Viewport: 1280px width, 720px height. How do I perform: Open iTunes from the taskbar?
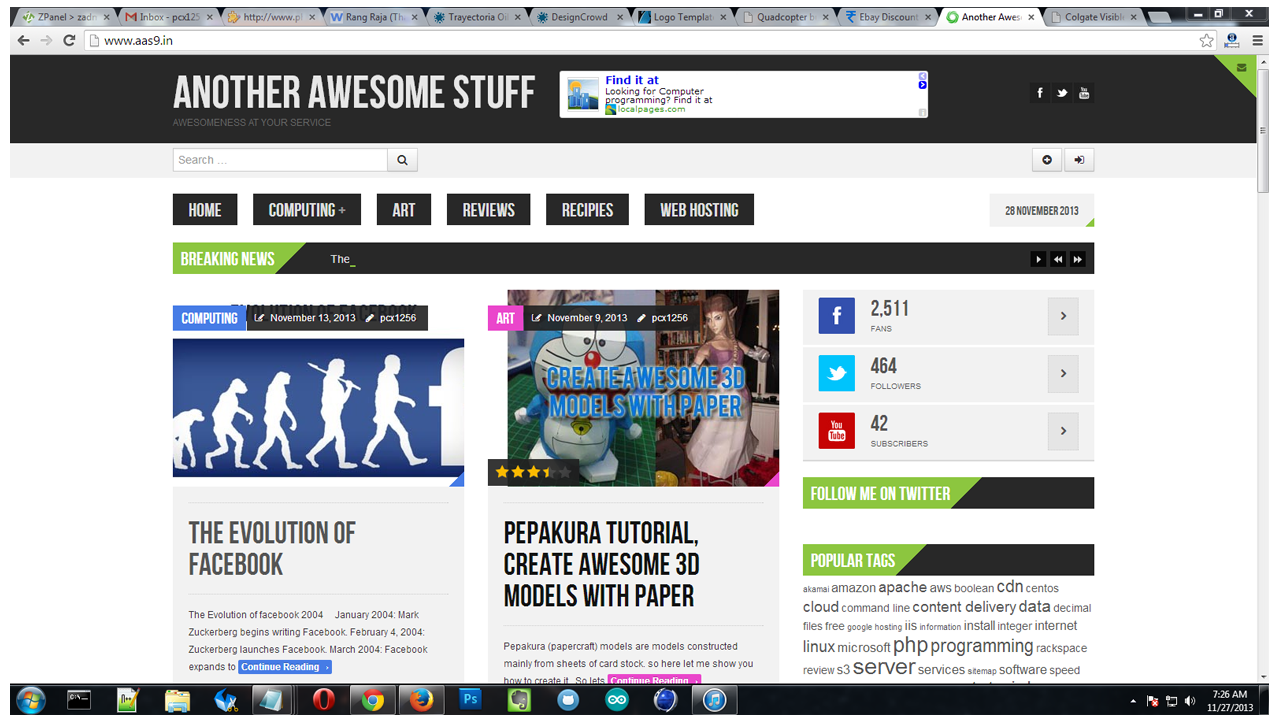[x=714, y=701]
